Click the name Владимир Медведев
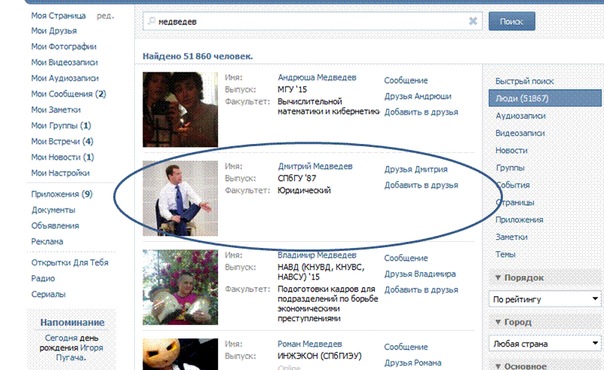Screen dimensions: 604x370 (317, 255)
